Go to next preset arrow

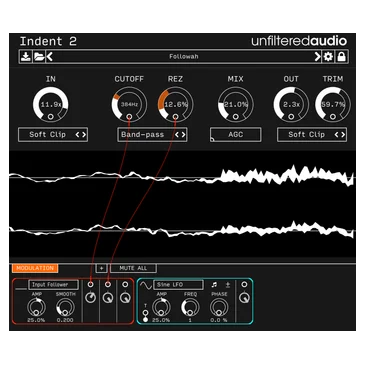point(317,57)
